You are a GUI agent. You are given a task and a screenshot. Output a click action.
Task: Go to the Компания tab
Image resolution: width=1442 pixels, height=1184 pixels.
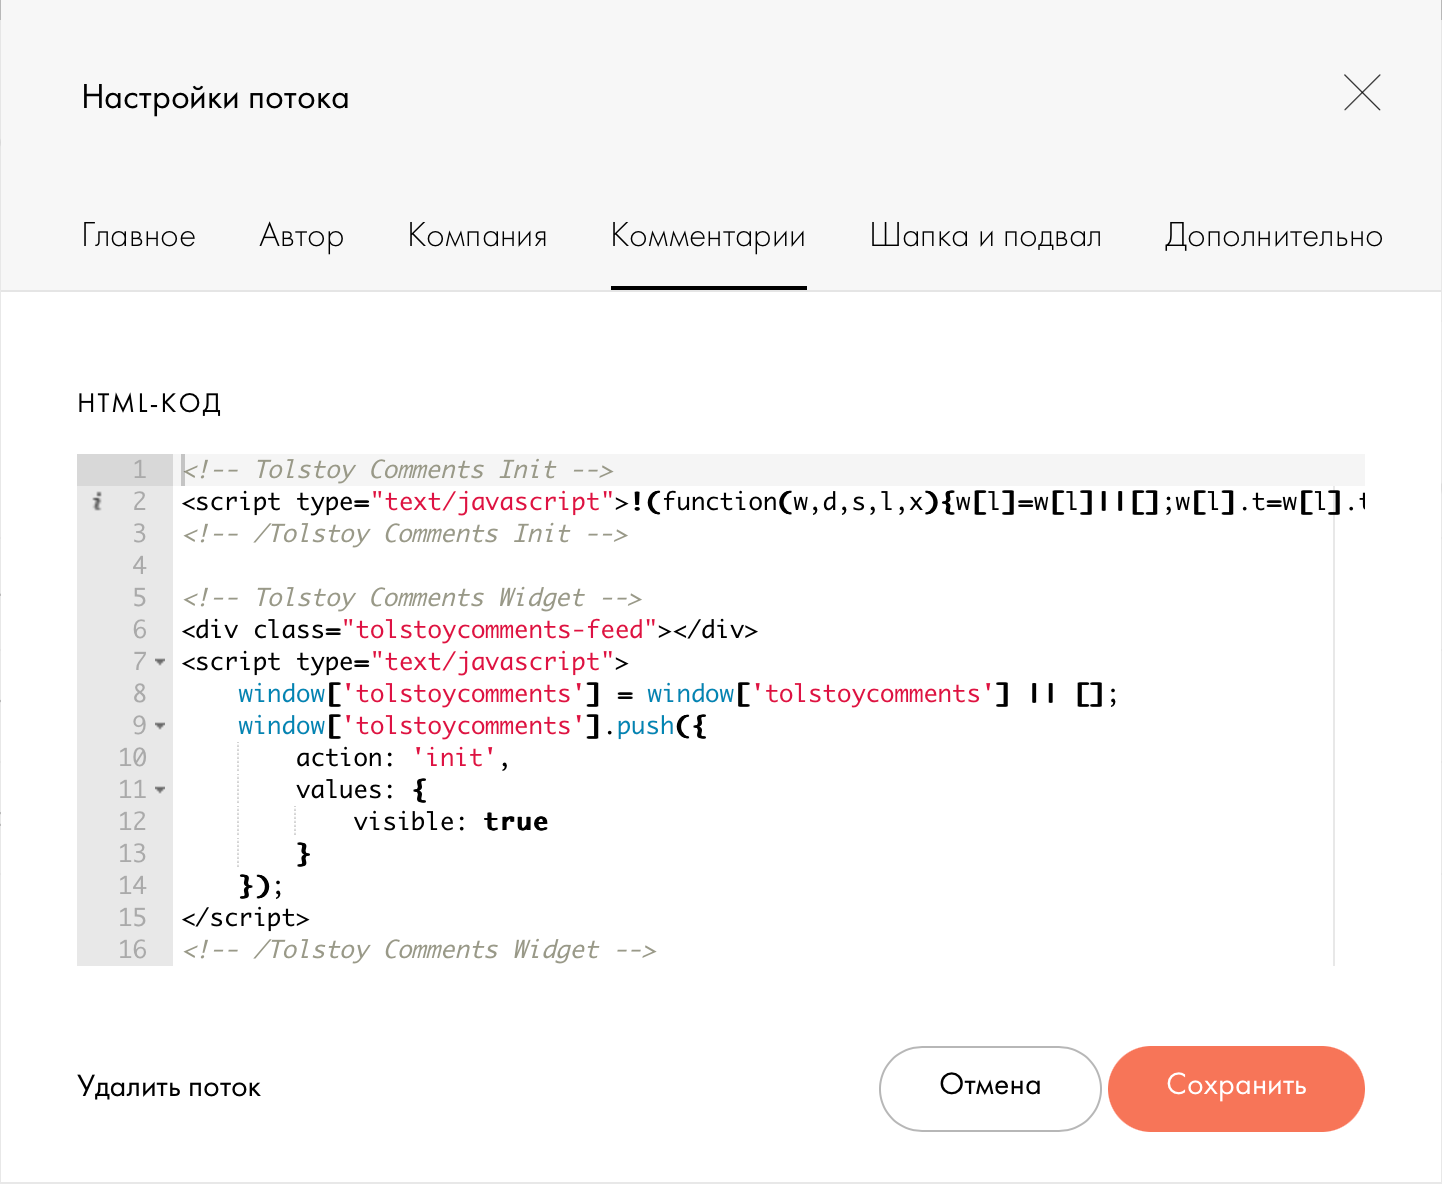[x=478, y=236]
